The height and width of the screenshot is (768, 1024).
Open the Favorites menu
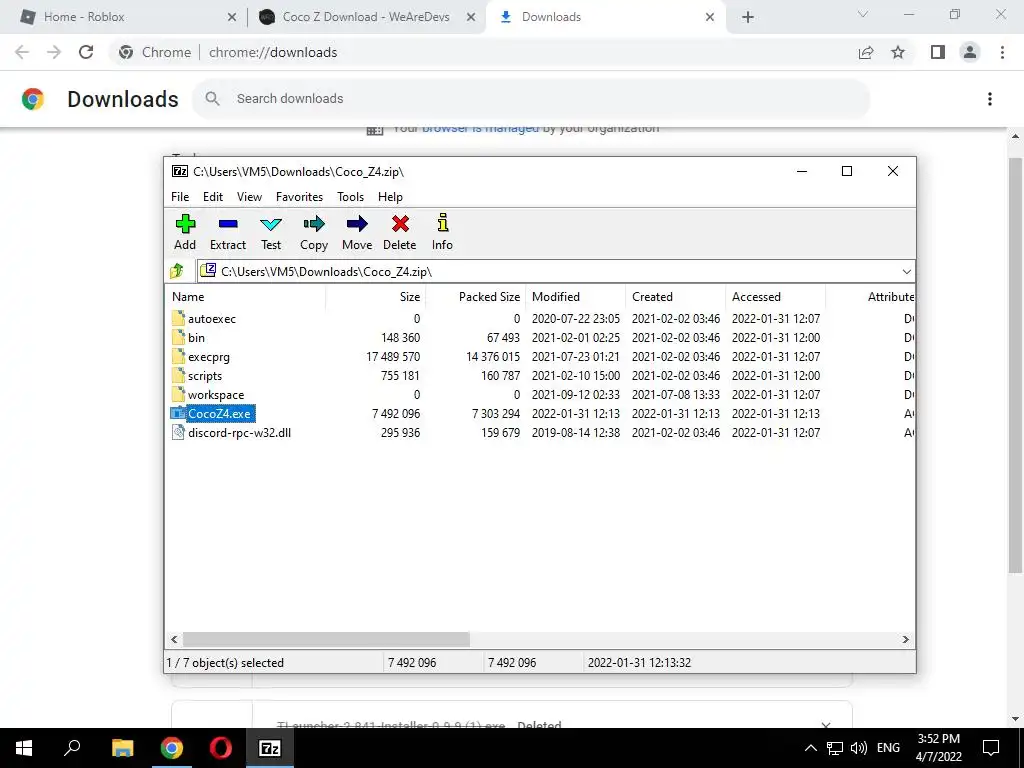299,197
